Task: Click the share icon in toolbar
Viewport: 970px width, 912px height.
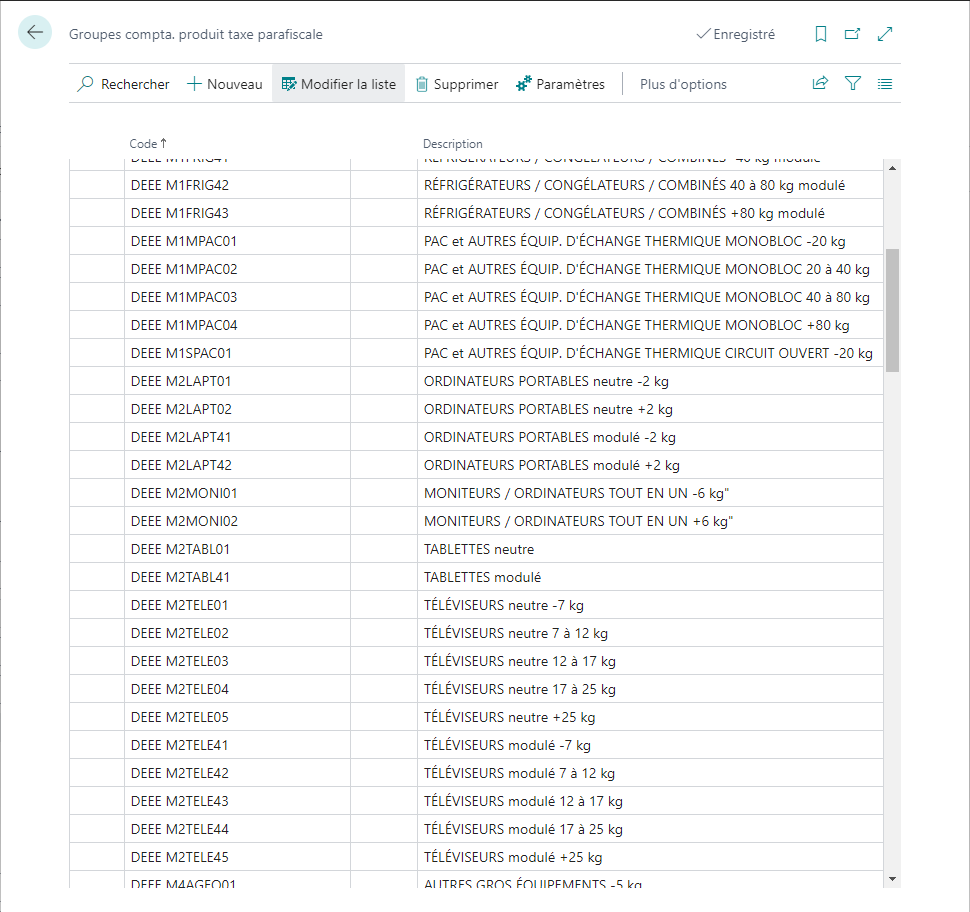Action: point(820,84)
